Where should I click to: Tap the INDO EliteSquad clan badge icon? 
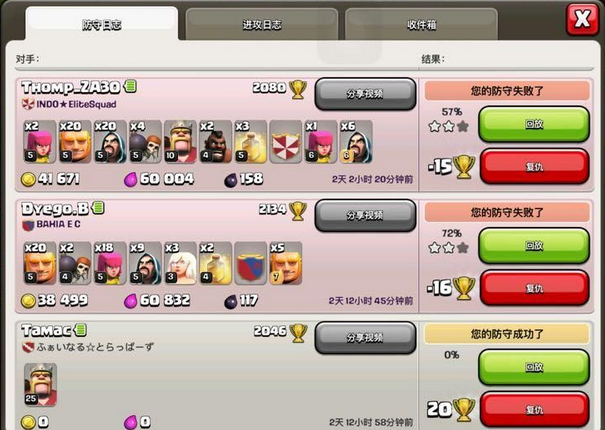(28, 104)
